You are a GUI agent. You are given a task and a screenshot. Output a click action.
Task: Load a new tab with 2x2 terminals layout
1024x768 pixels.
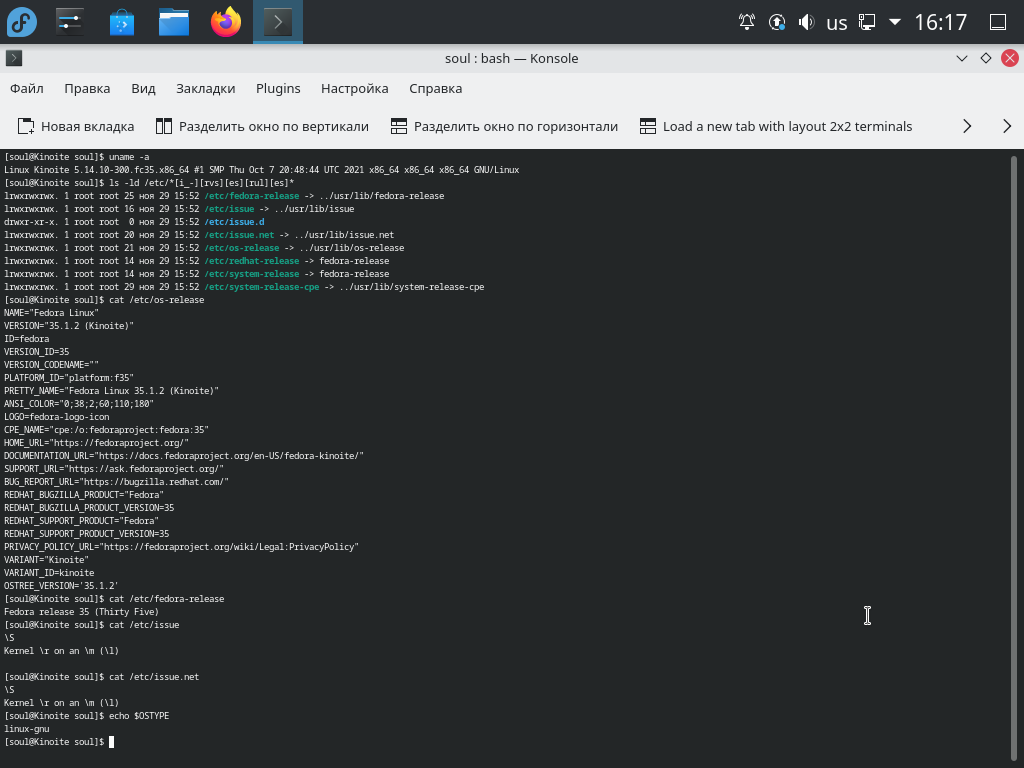[776, 126]
